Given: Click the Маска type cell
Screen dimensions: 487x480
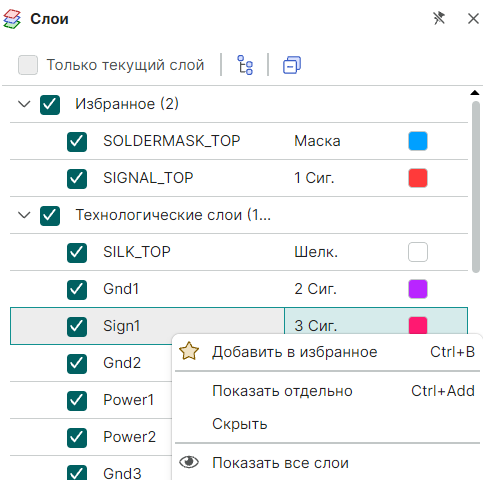Looking at the screenshot, I should pyautogui.click(x=317, y=141).
